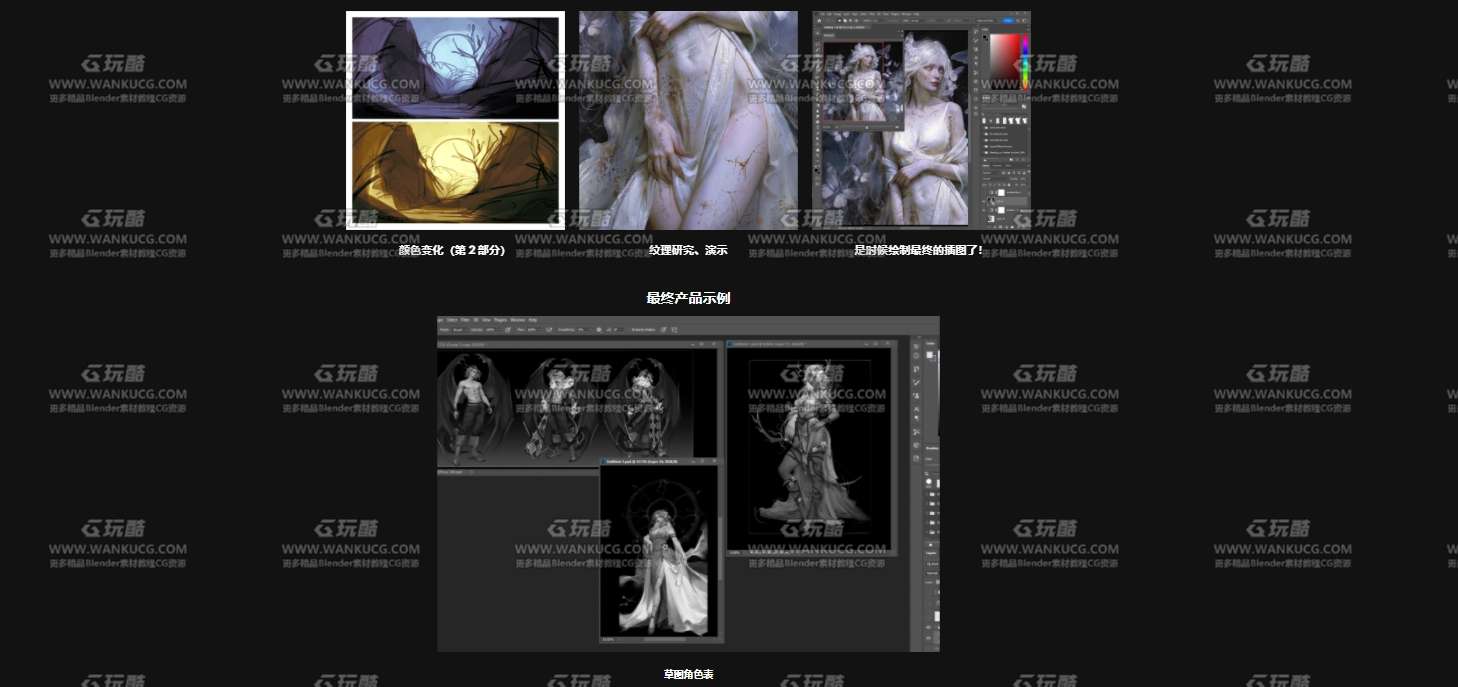Click the heading '最终产品示例'
The image size is (1458, 687).
pyautogui.click(x=688, y=298)
